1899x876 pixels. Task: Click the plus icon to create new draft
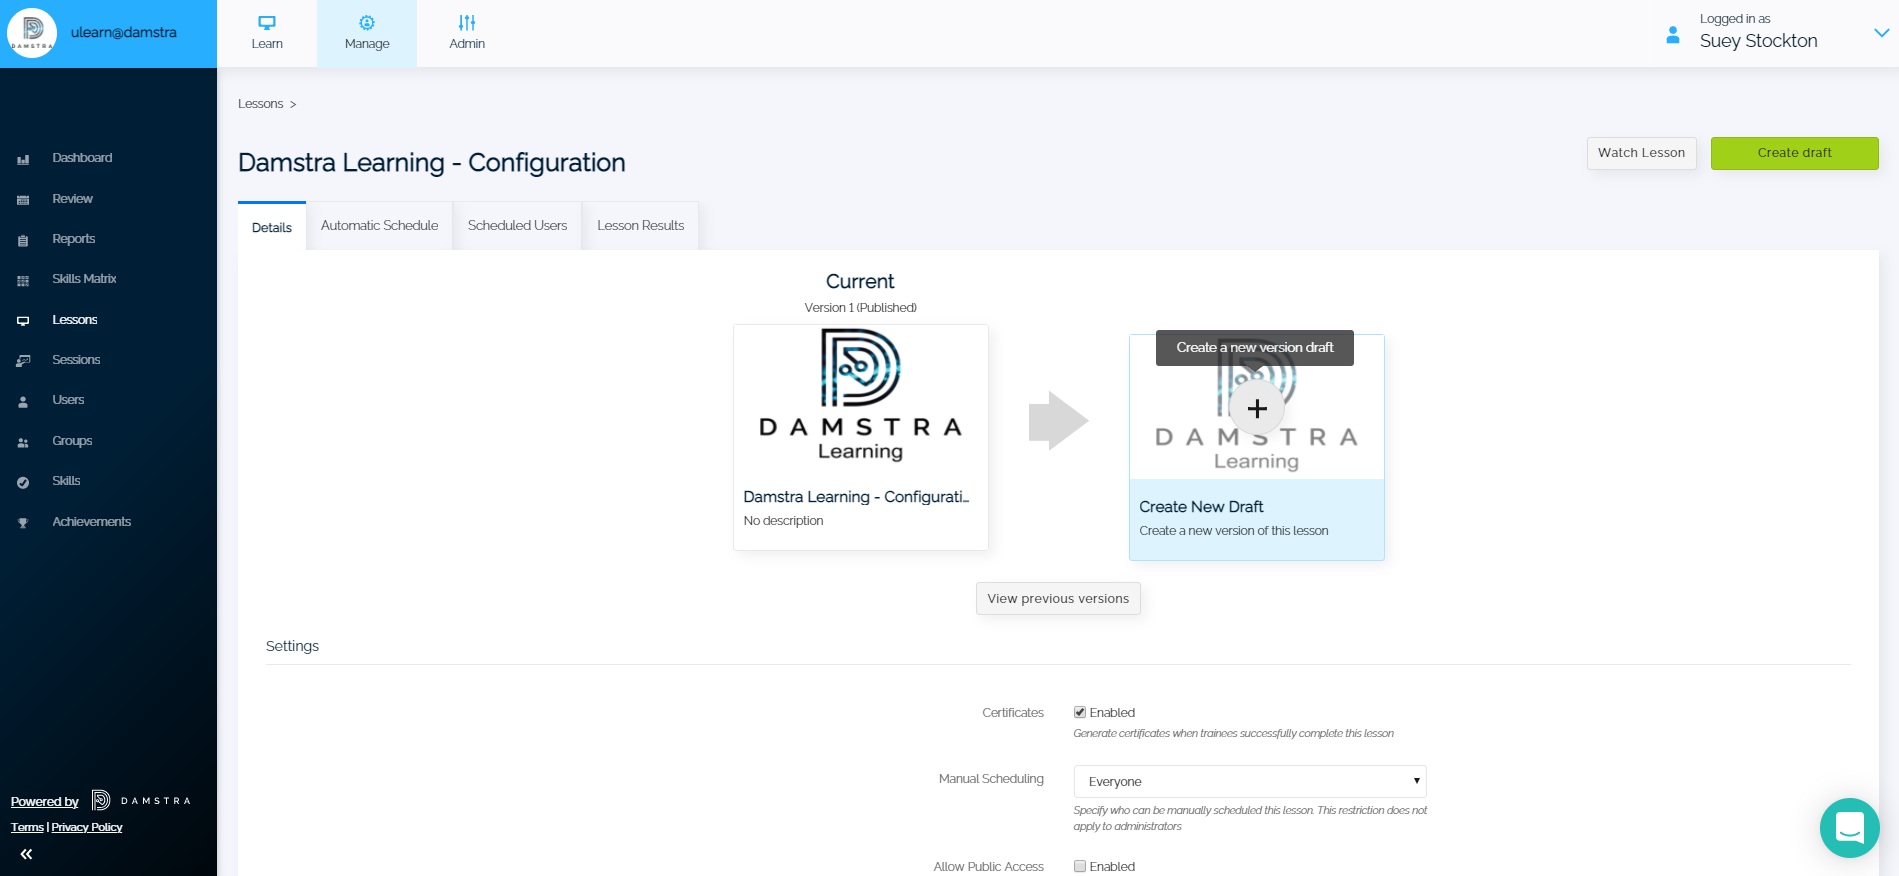pyautogui.click(x=1257, y=408)
